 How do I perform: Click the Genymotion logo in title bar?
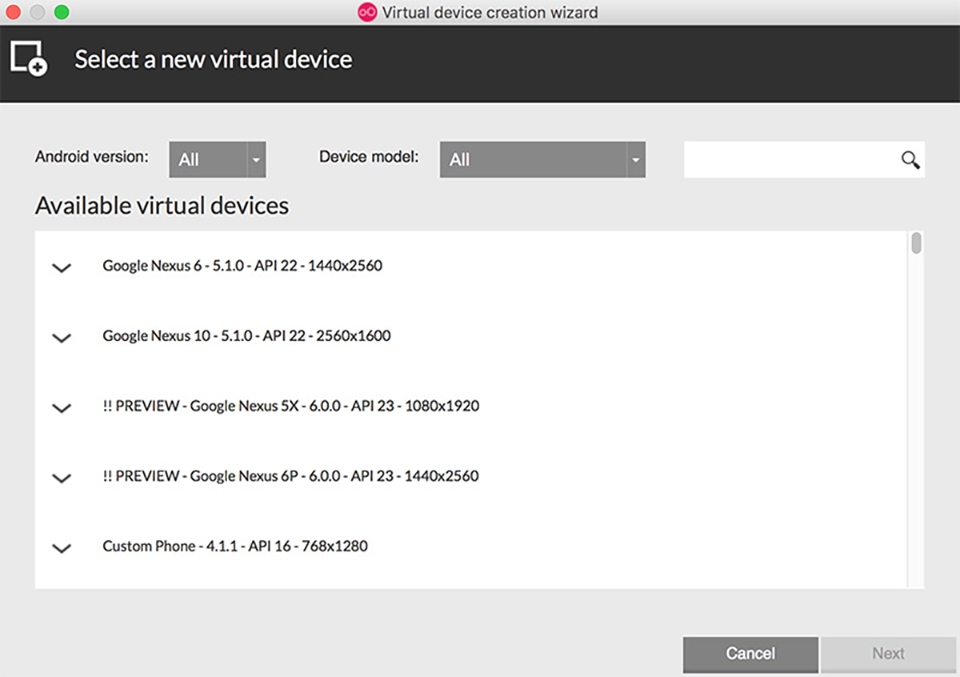pos(367,12)
